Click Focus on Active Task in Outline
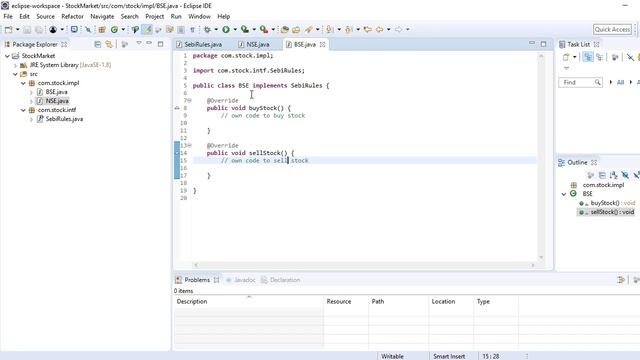The image size is (640, 360). pyautogui.click(x=591, y=175)
